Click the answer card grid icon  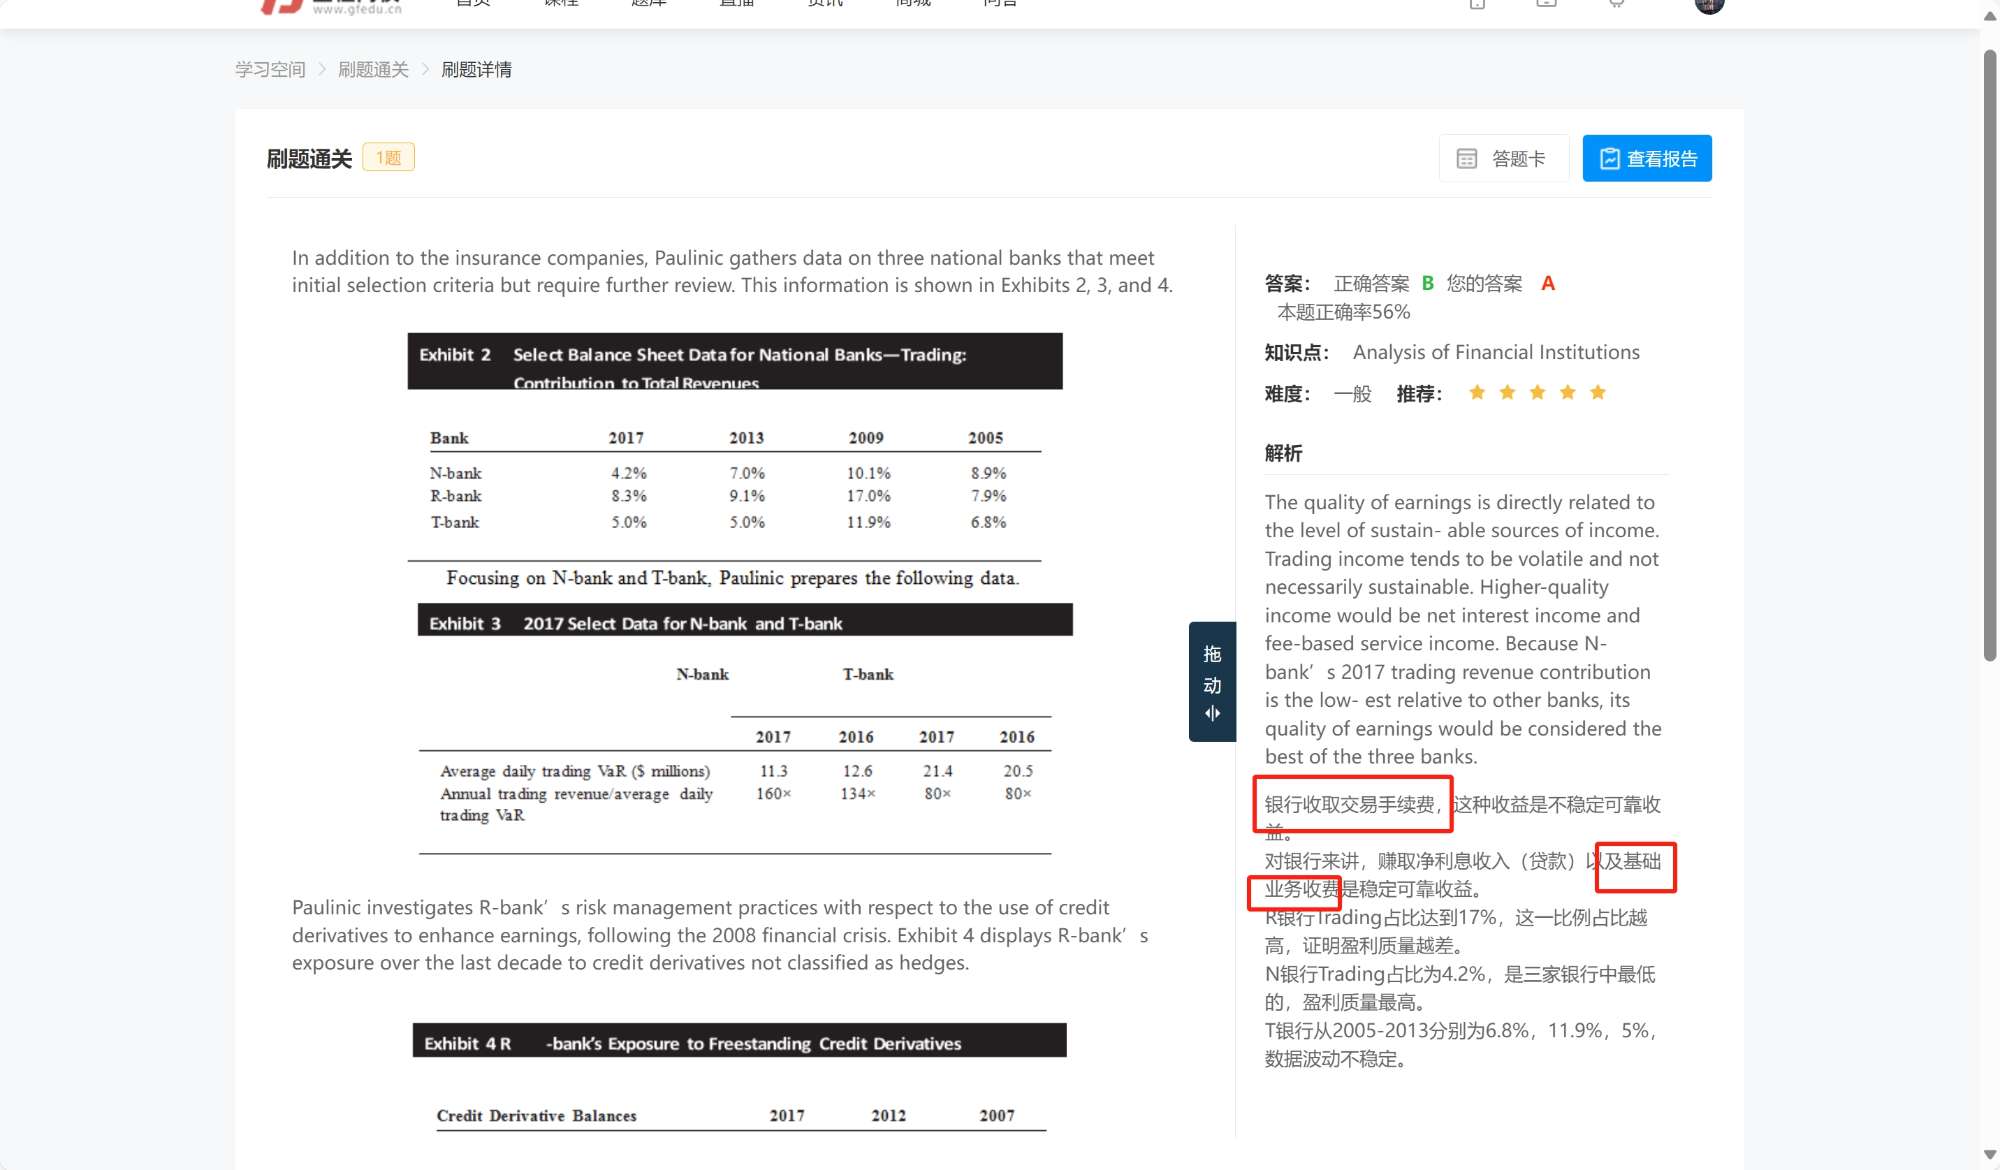click(x=1466, y=159)
